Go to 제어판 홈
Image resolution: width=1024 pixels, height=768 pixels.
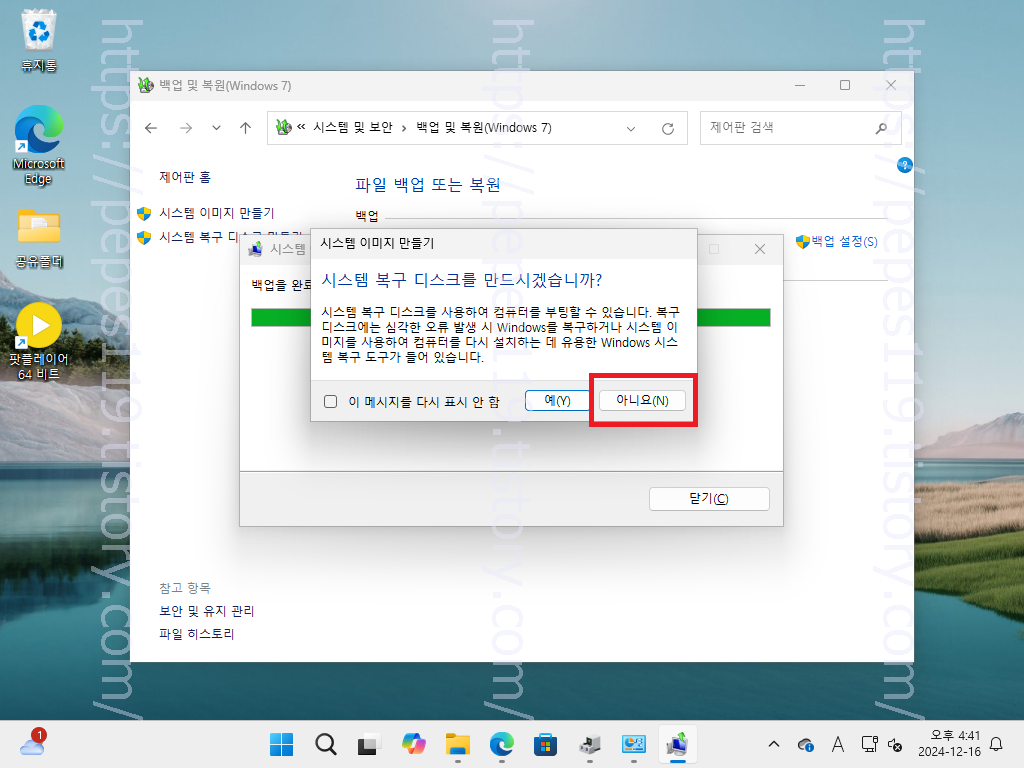tap(185, 177)
